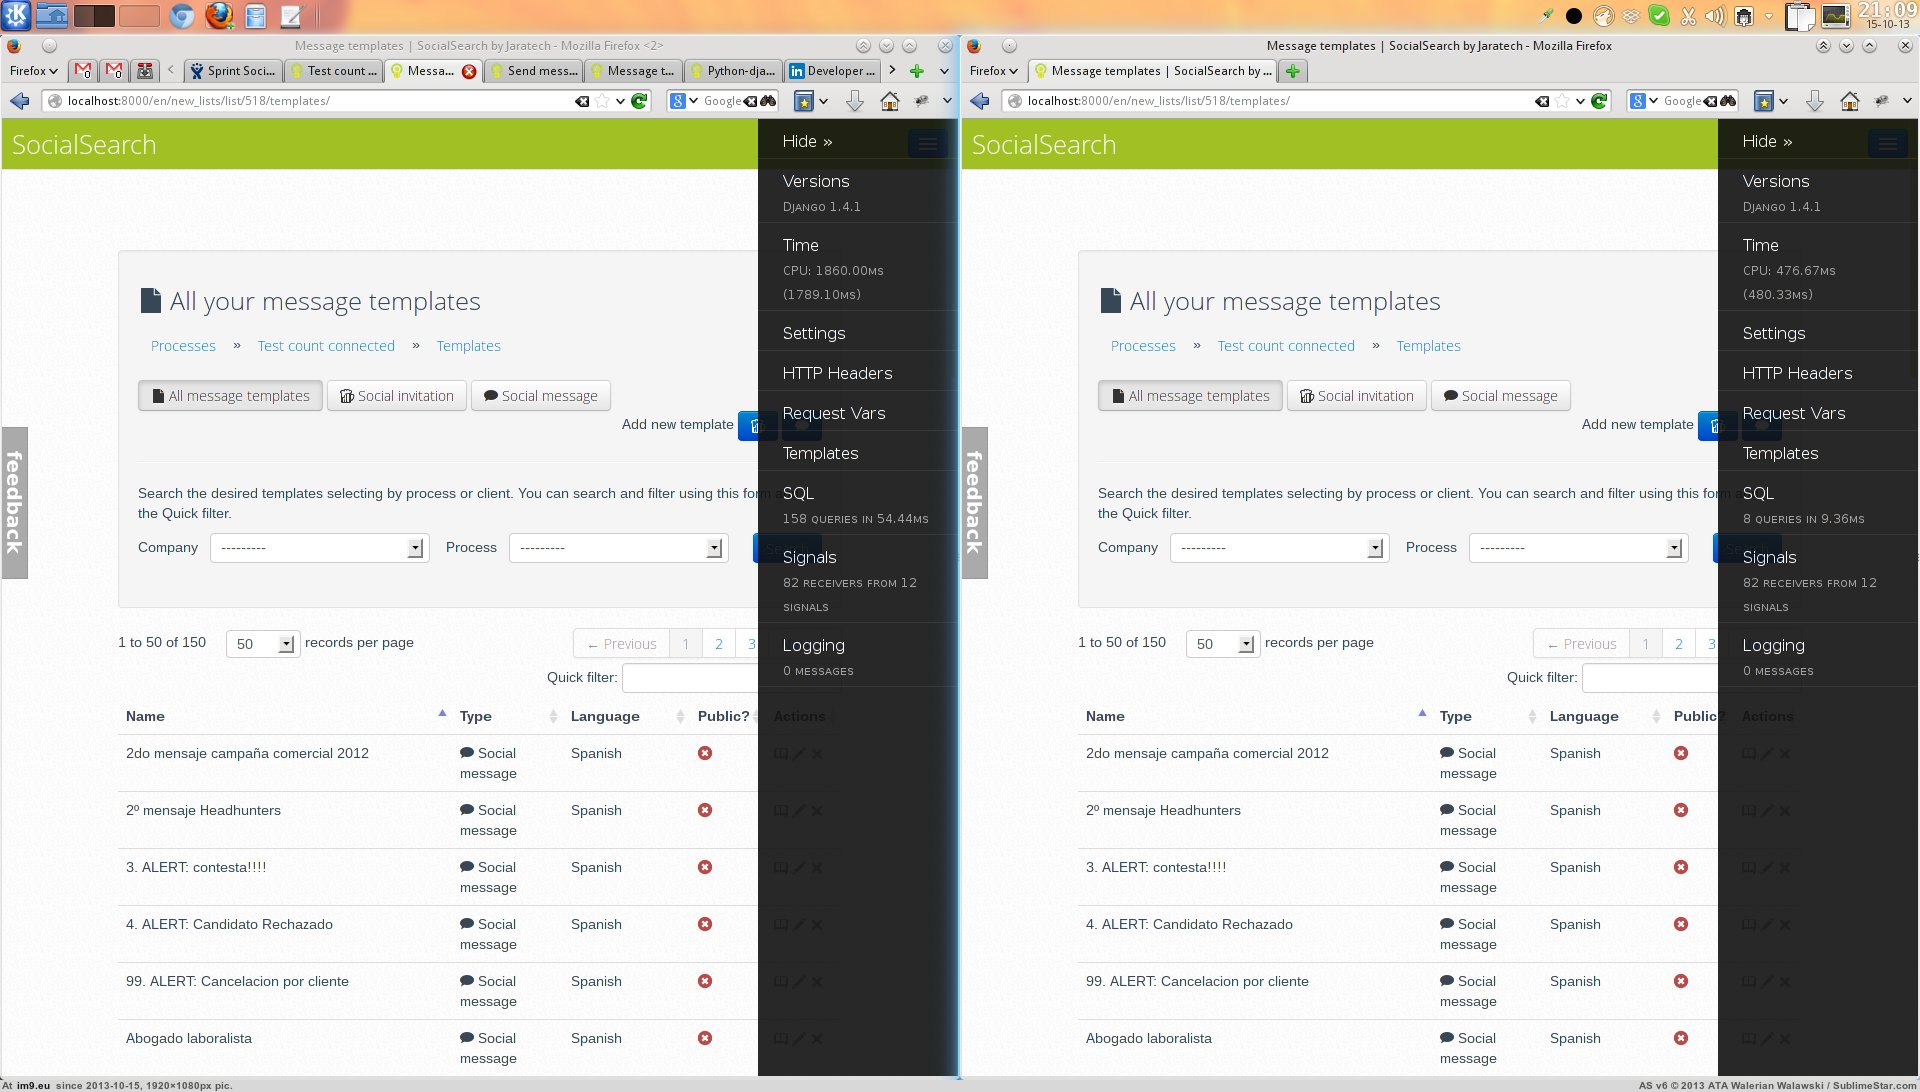Toggle Public status for '2º mensaje Headhunters' in left window
The height and width of the screenshot is (1092, 1920).
(705, 810)
